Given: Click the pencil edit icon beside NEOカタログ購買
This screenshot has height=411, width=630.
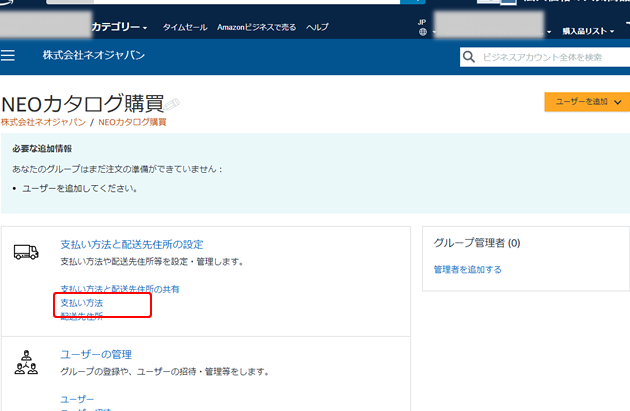Looking at the screenshot, I should pyautogui.click(x=172, y=104).
